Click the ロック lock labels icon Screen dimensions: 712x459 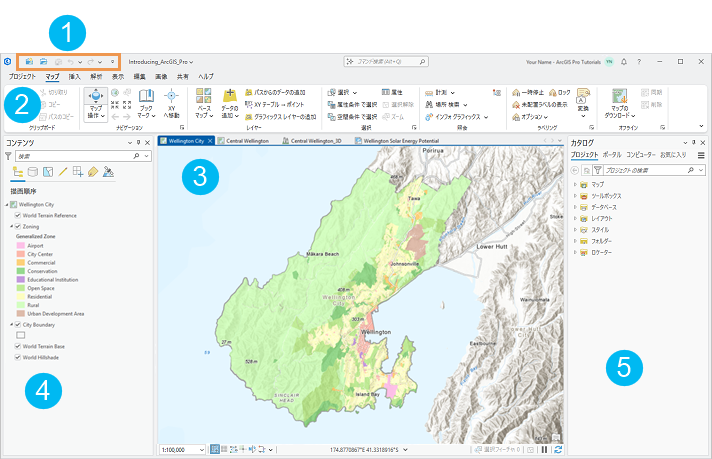[x=553, y=93]
